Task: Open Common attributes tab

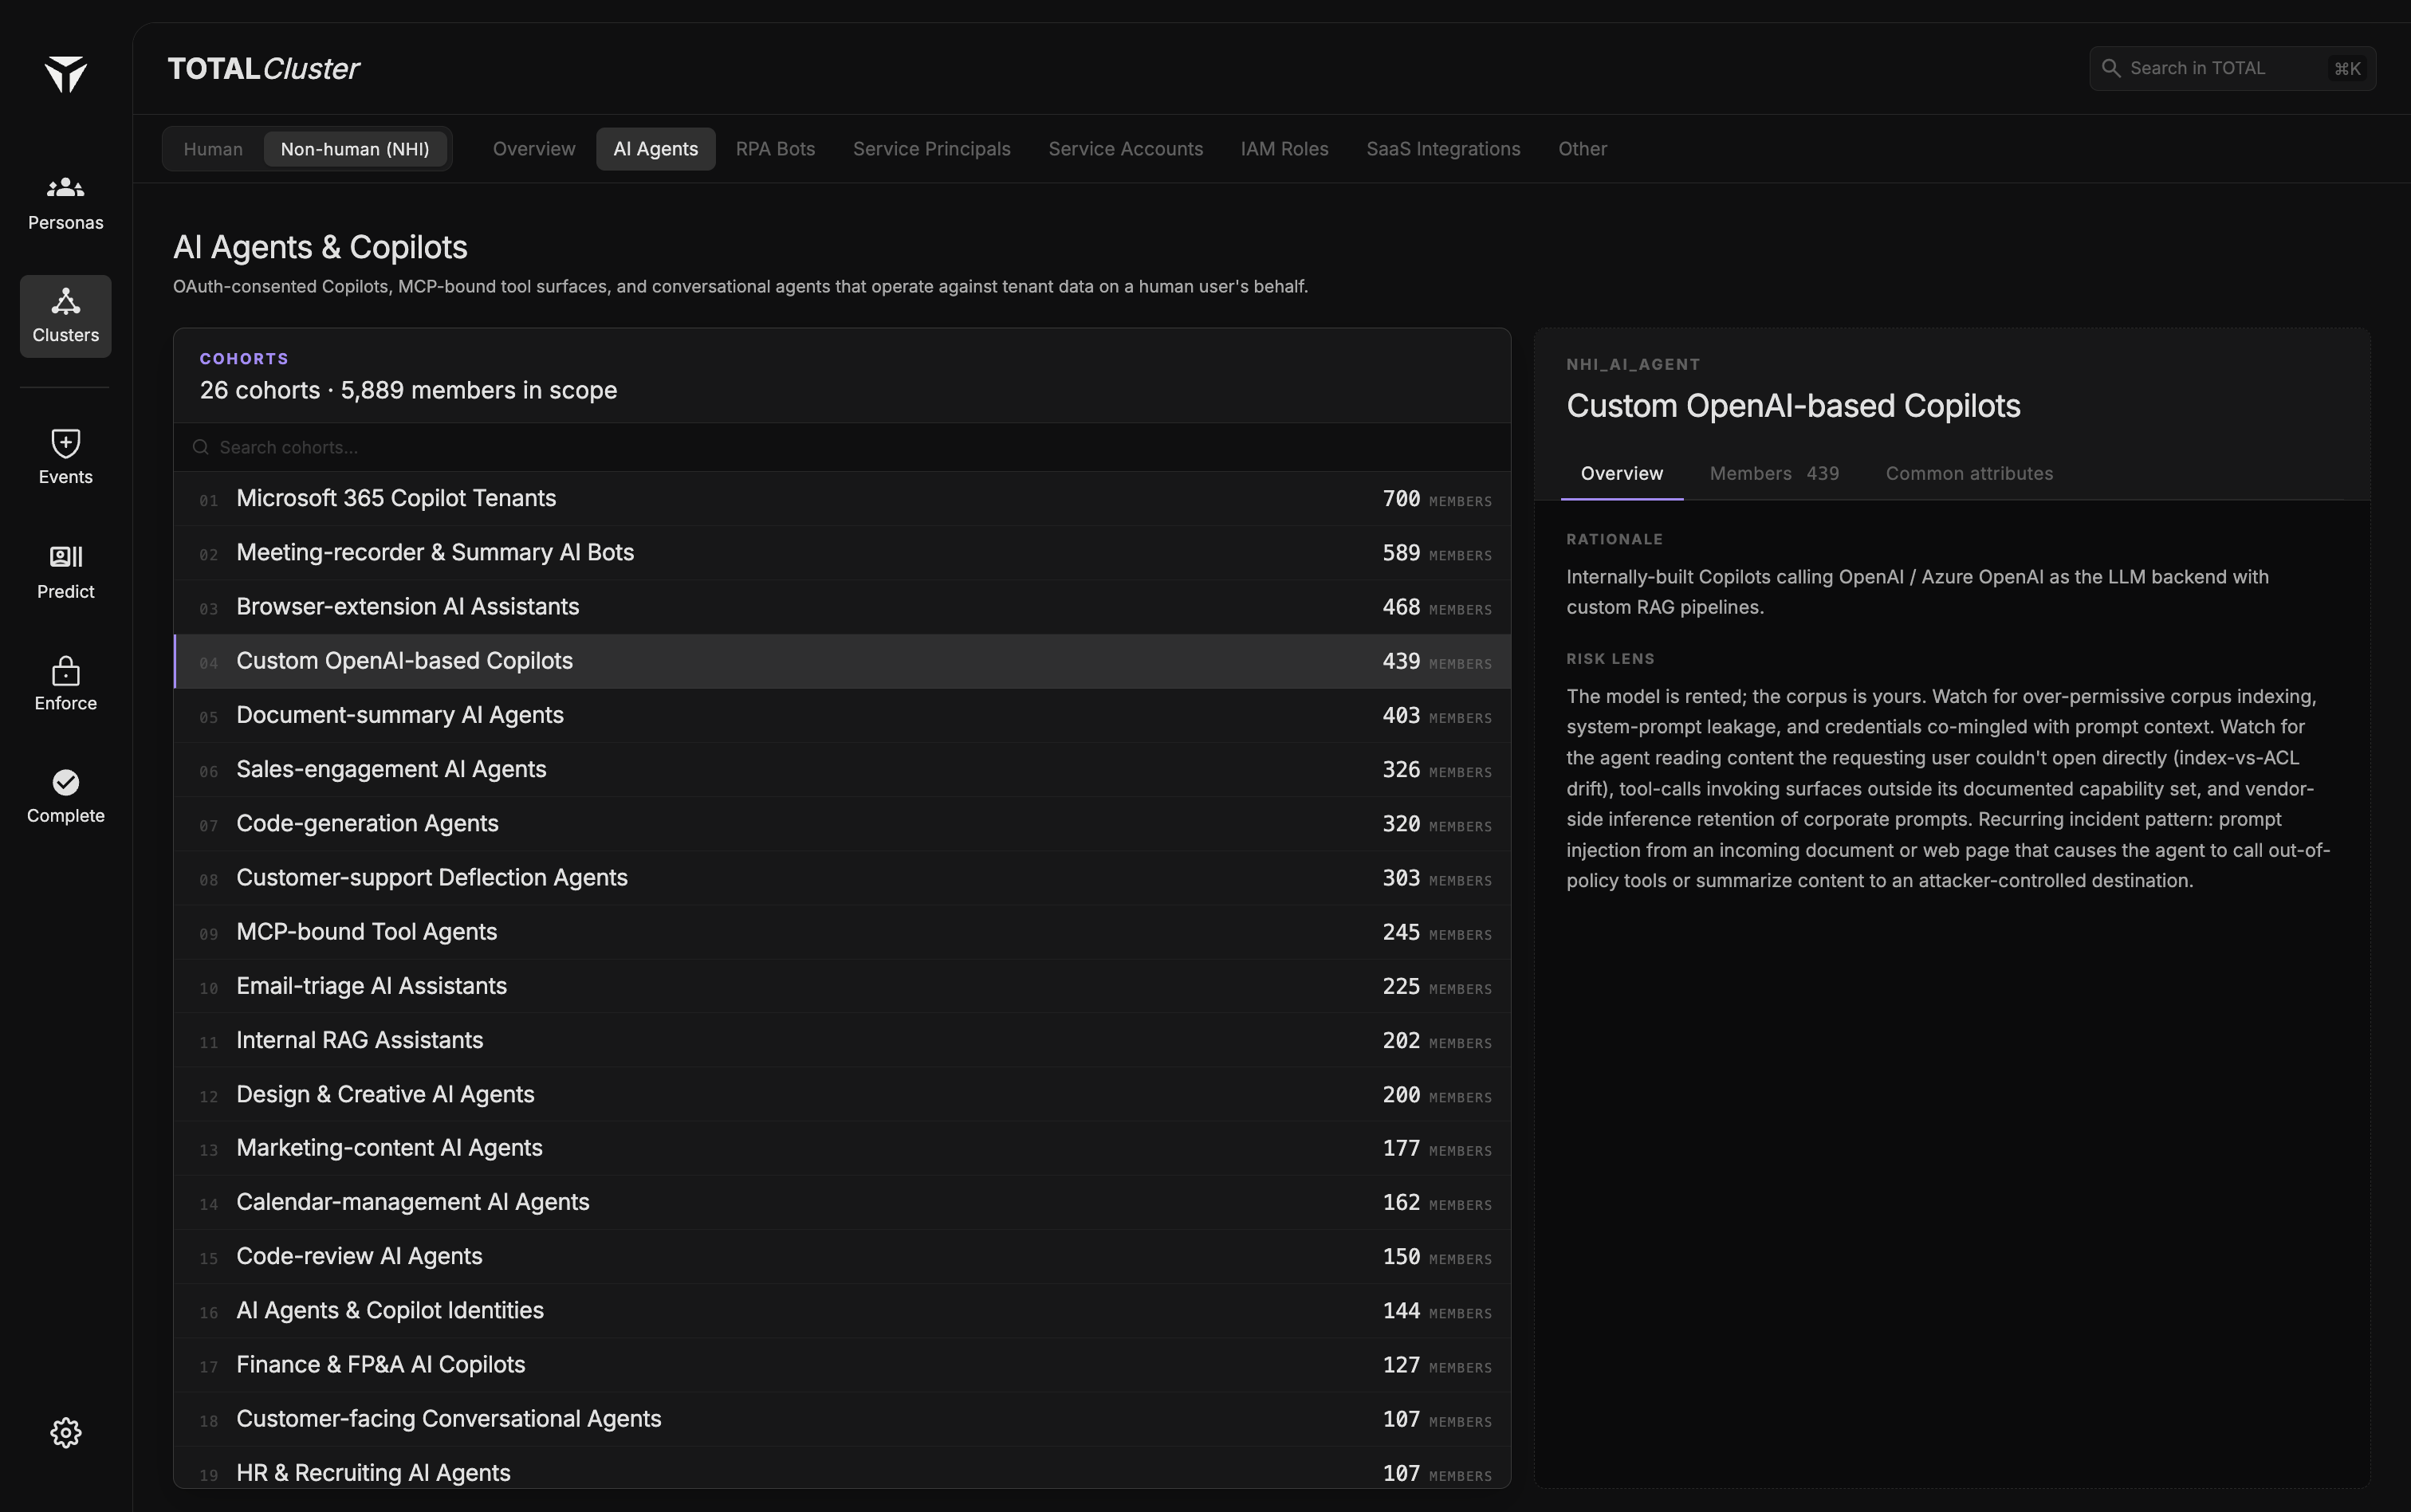Action: pyautogui.click(x=1969, y=474)
